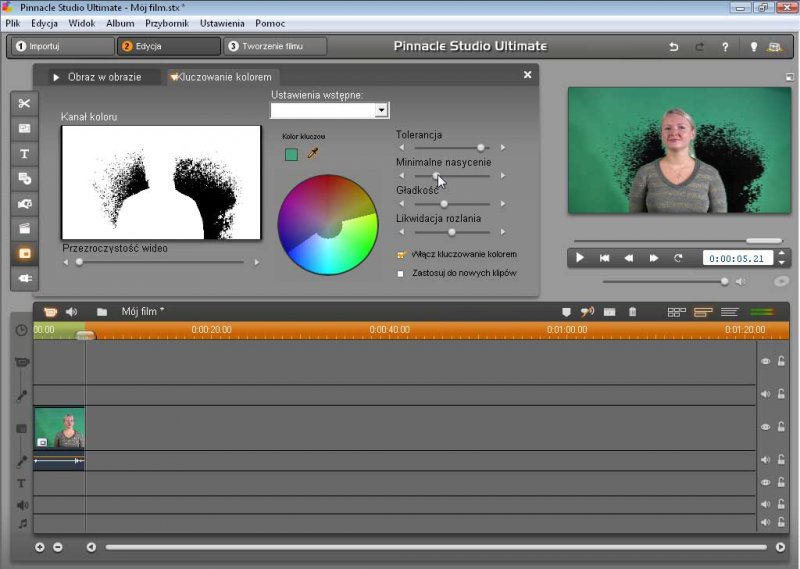Increase Tolerancja with right arrow
Screen dimensions: 800x569
(503, 147)
